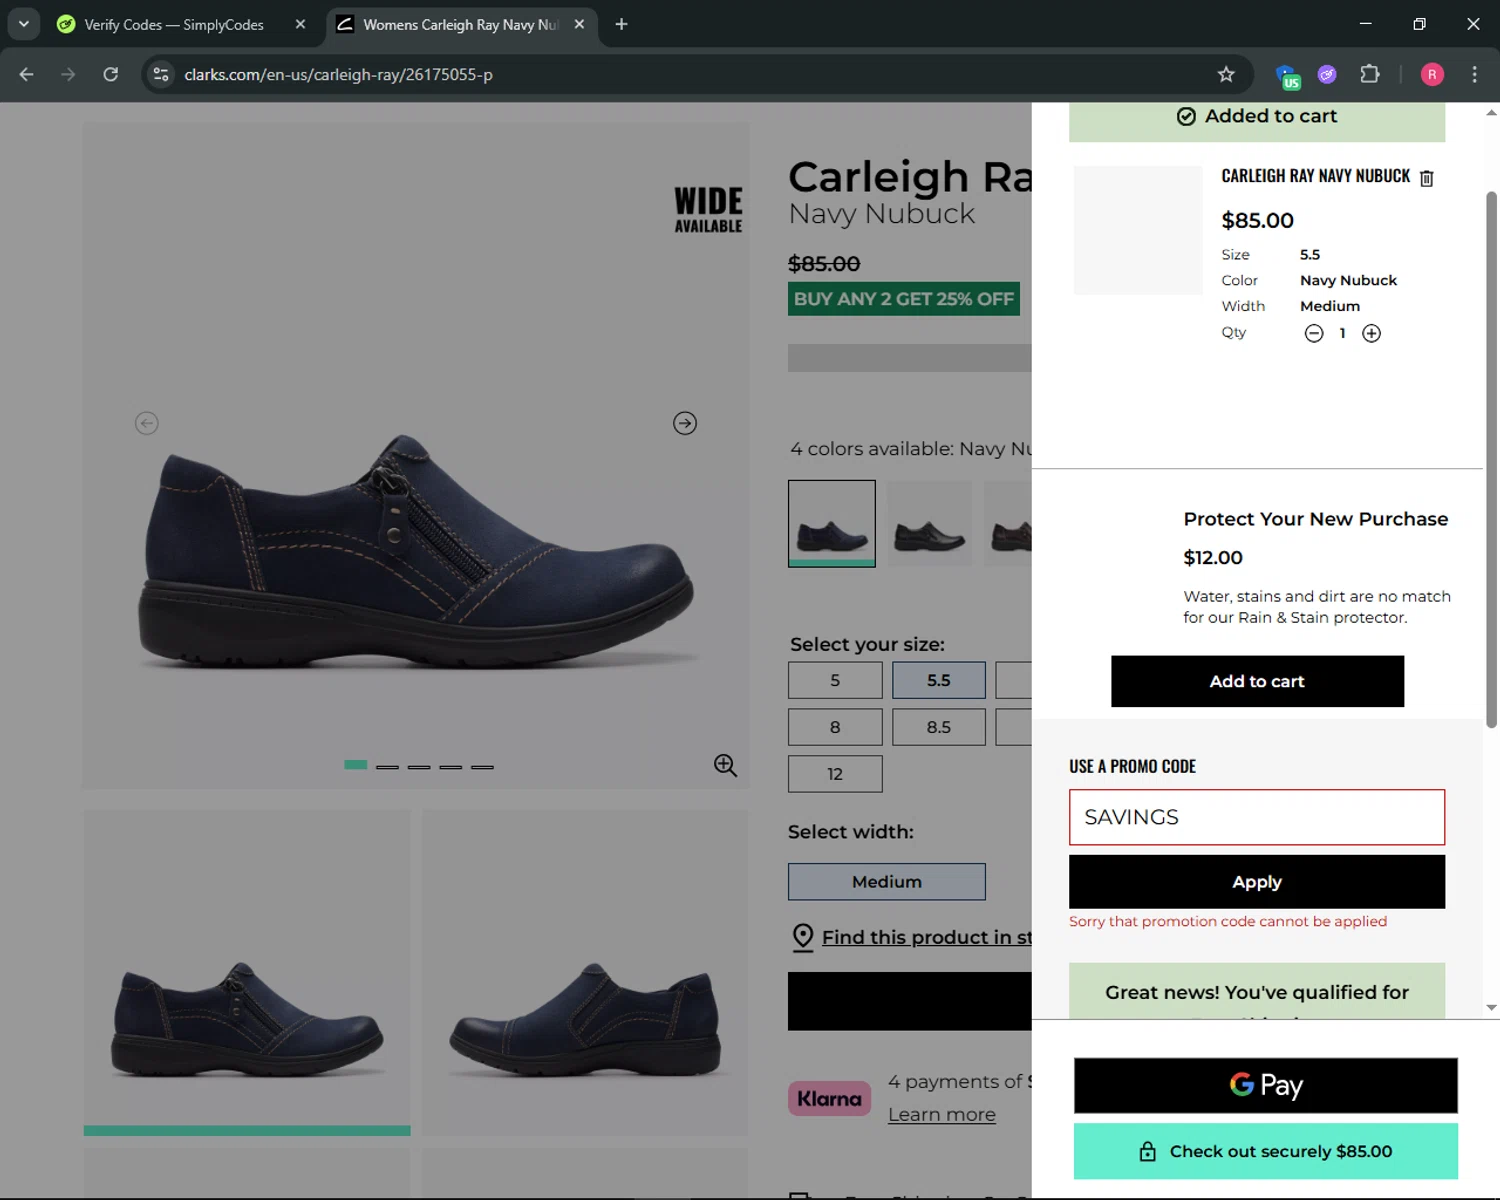Open the Extensions puzzle icon
Viewport: 1500px width, 1200px height.
1370,74
